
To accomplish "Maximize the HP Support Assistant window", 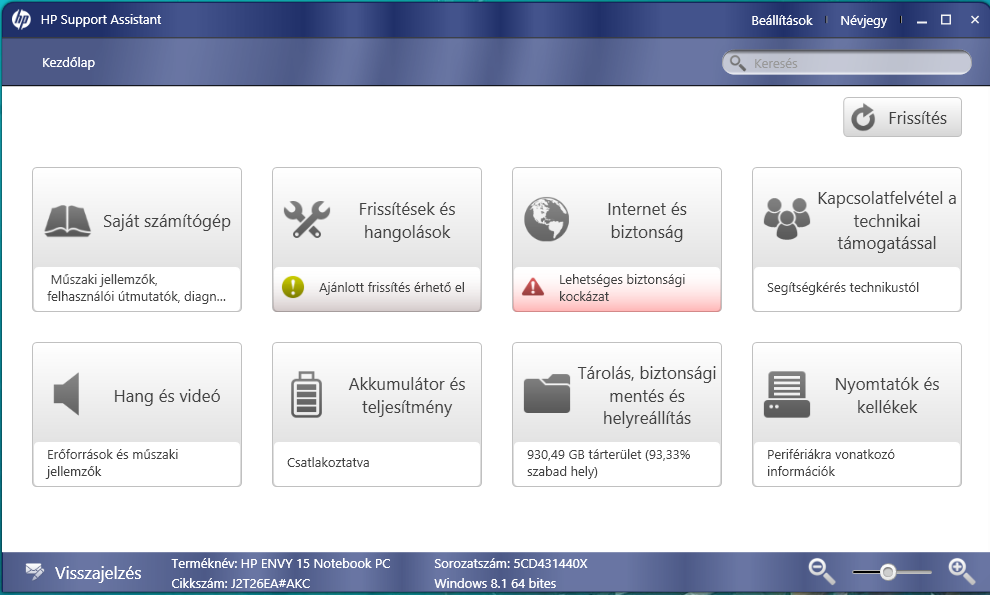I will (x=946, y=20).
